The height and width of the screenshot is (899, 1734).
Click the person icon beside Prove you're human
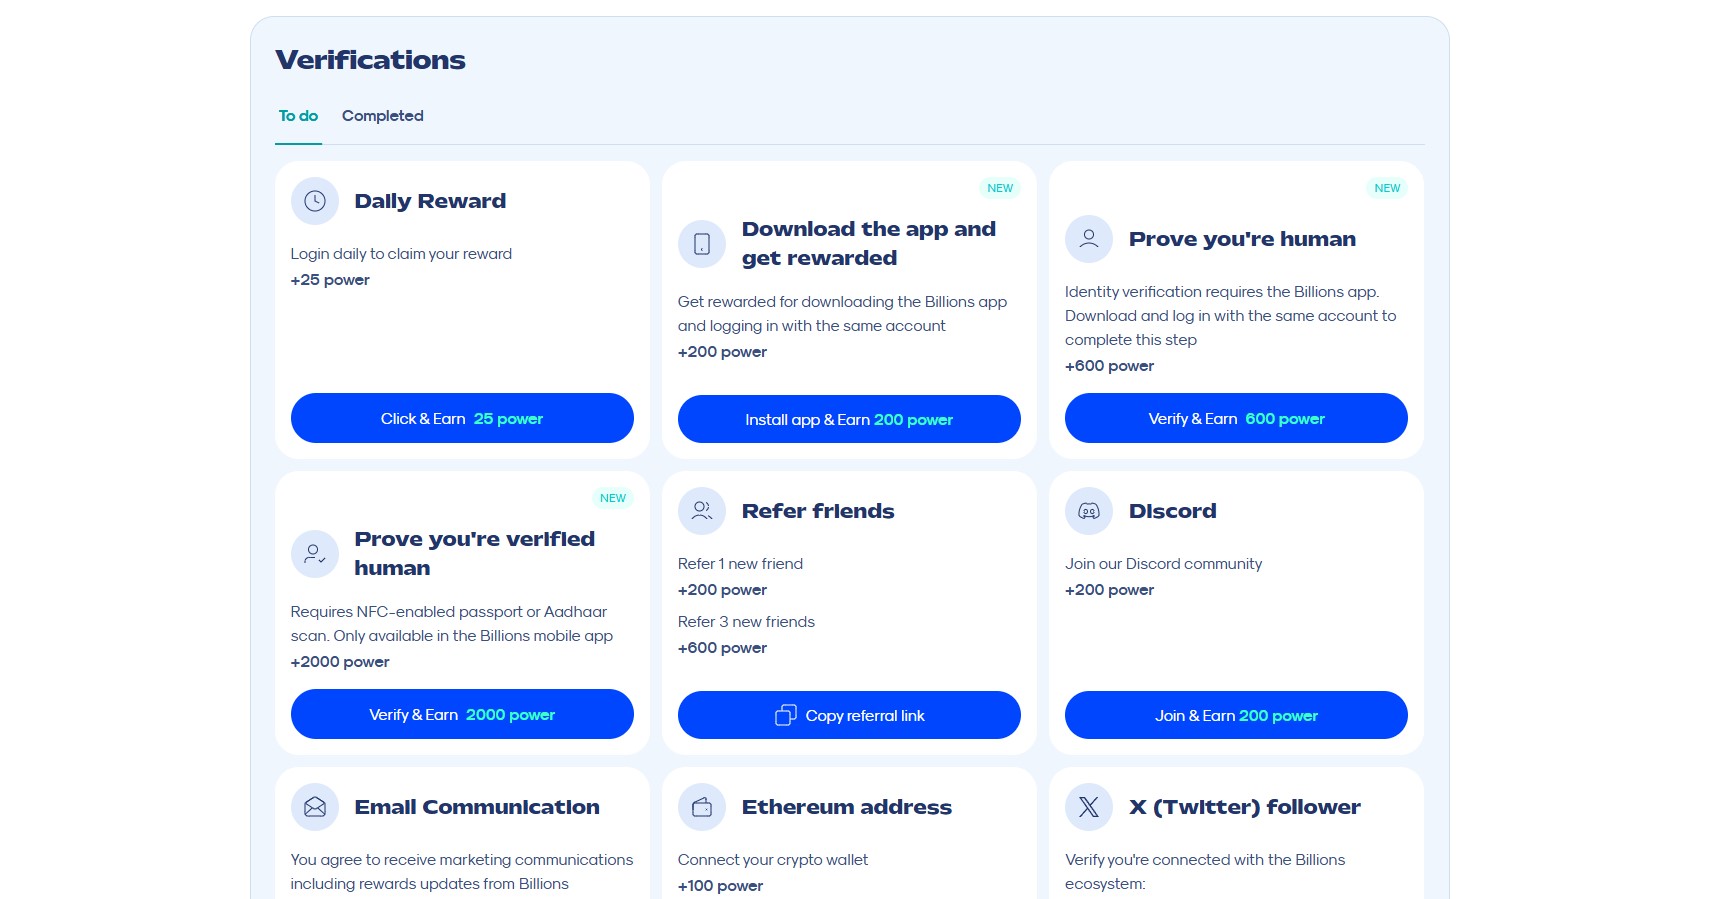pyautogui.click(x=1089, y=239)
